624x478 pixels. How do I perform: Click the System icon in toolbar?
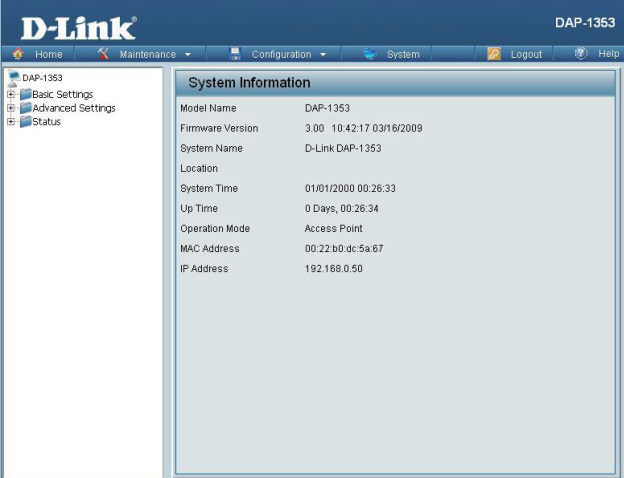[370, 54]
